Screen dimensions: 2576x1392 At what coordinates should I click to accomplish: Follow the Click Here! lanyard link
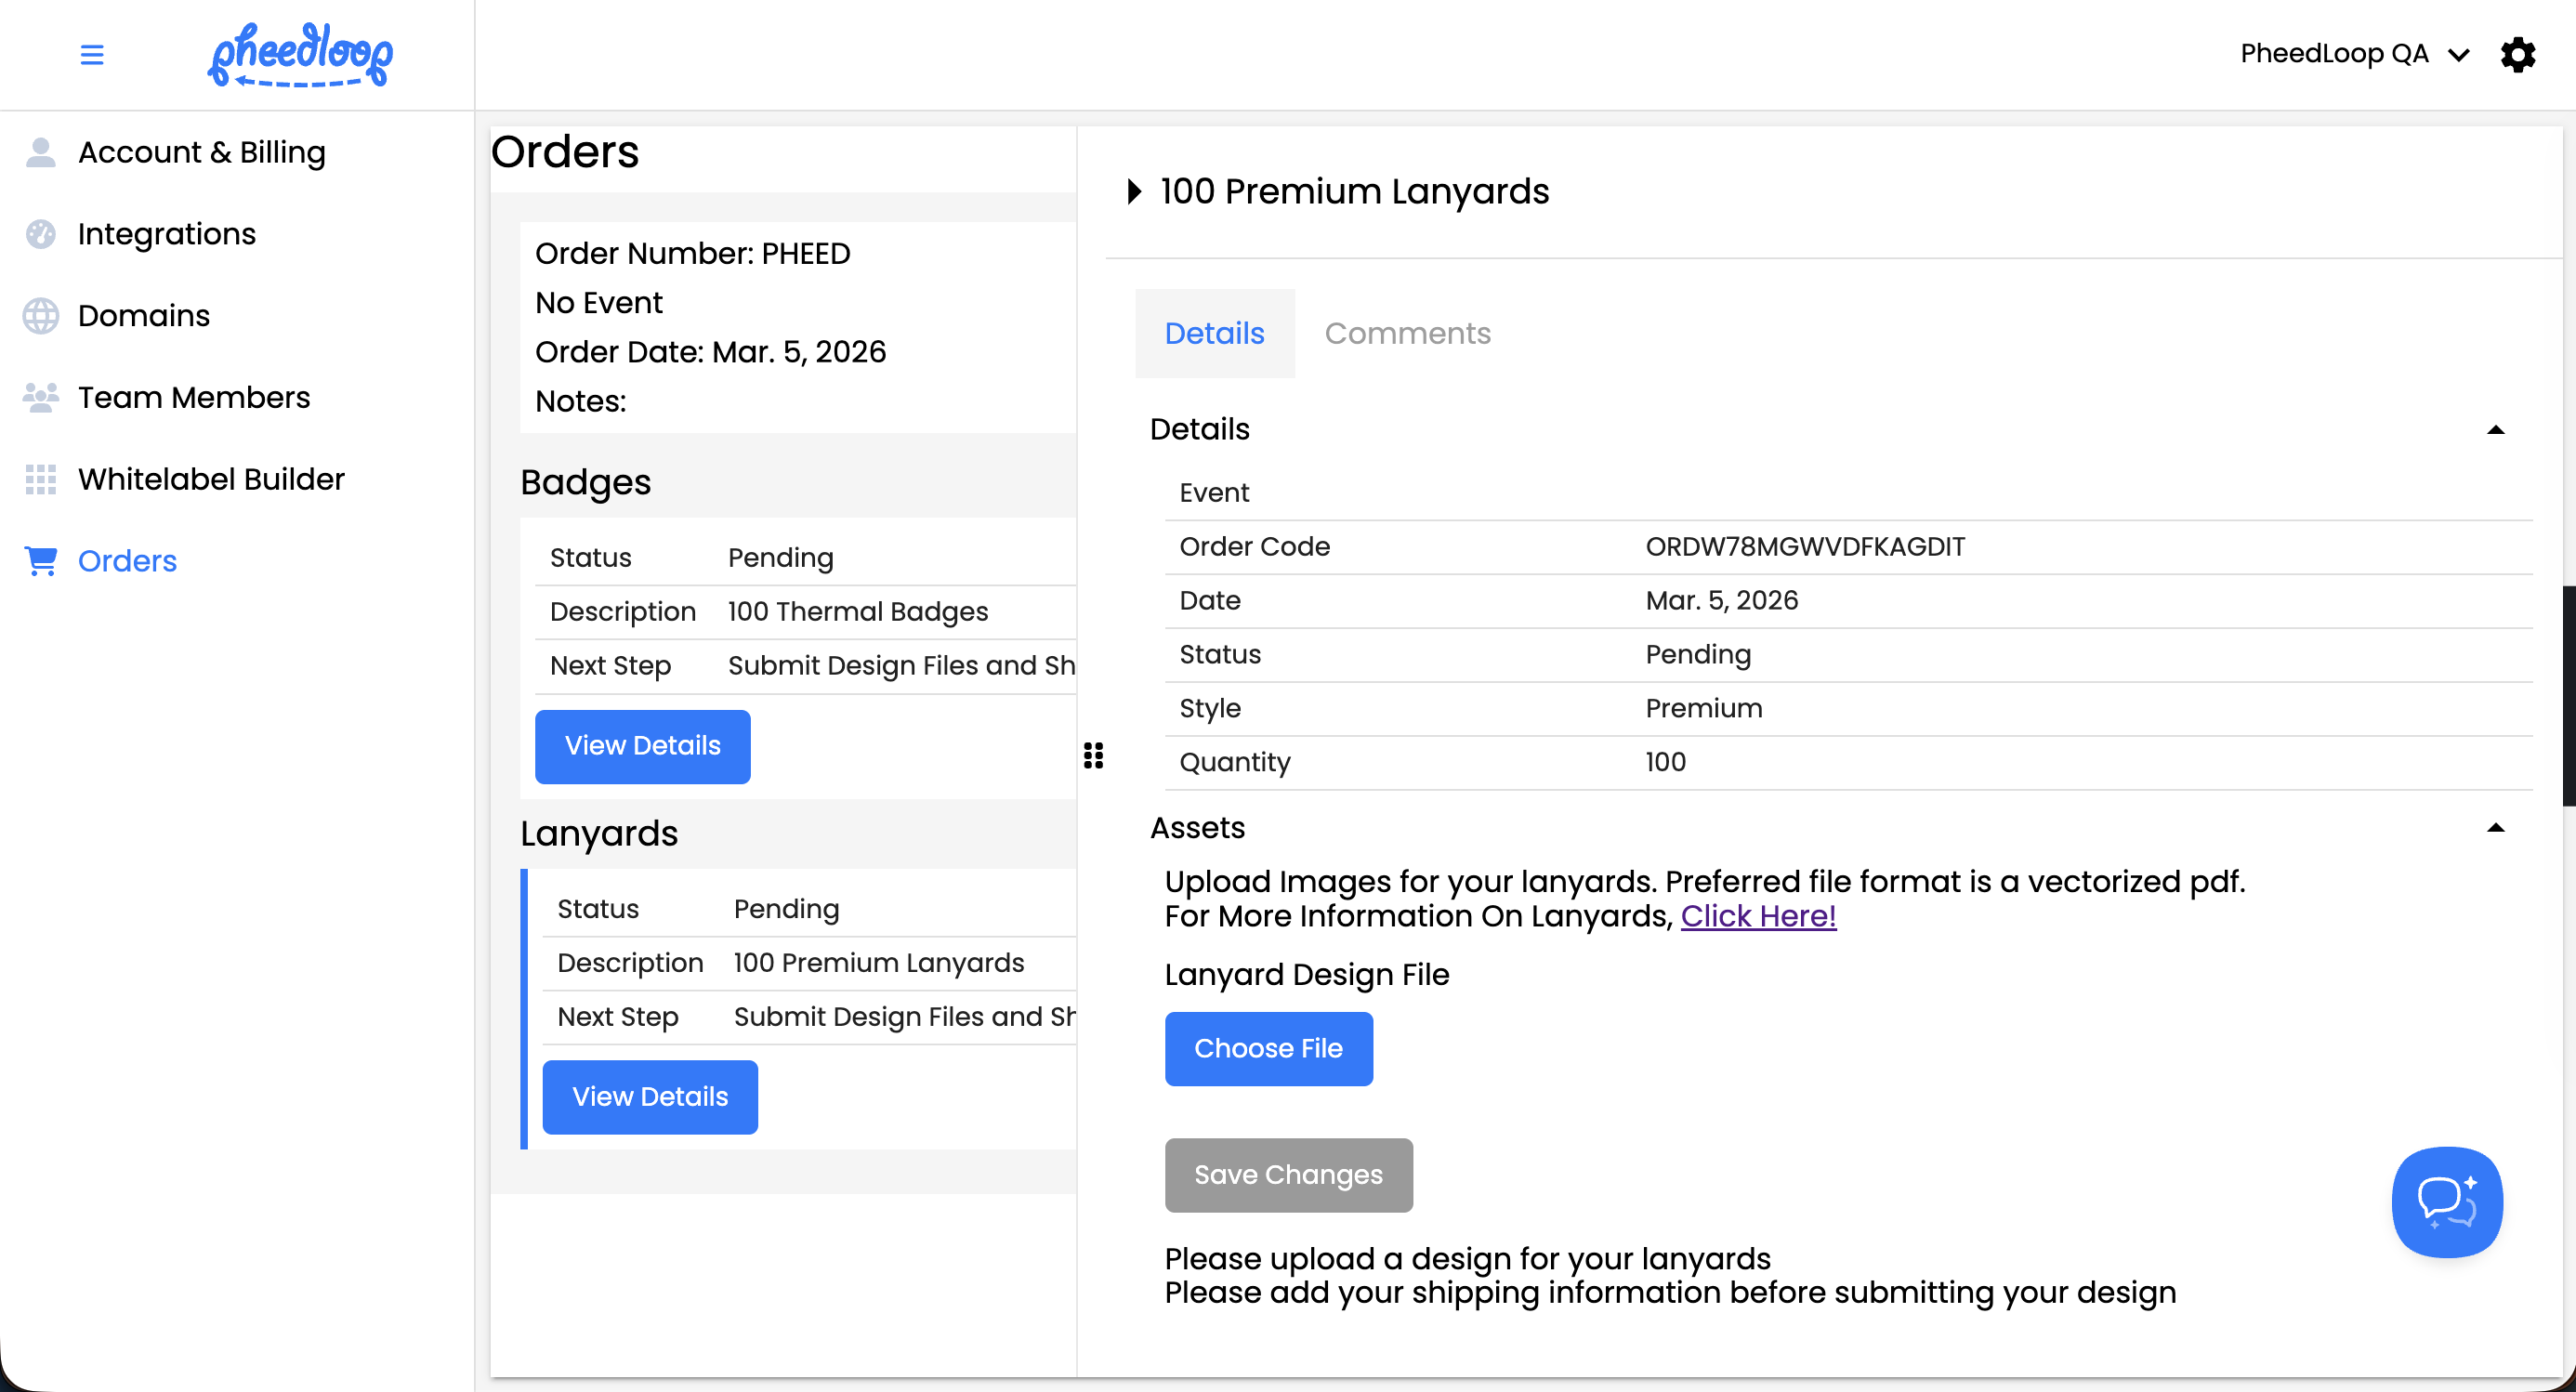(1757, 916)
